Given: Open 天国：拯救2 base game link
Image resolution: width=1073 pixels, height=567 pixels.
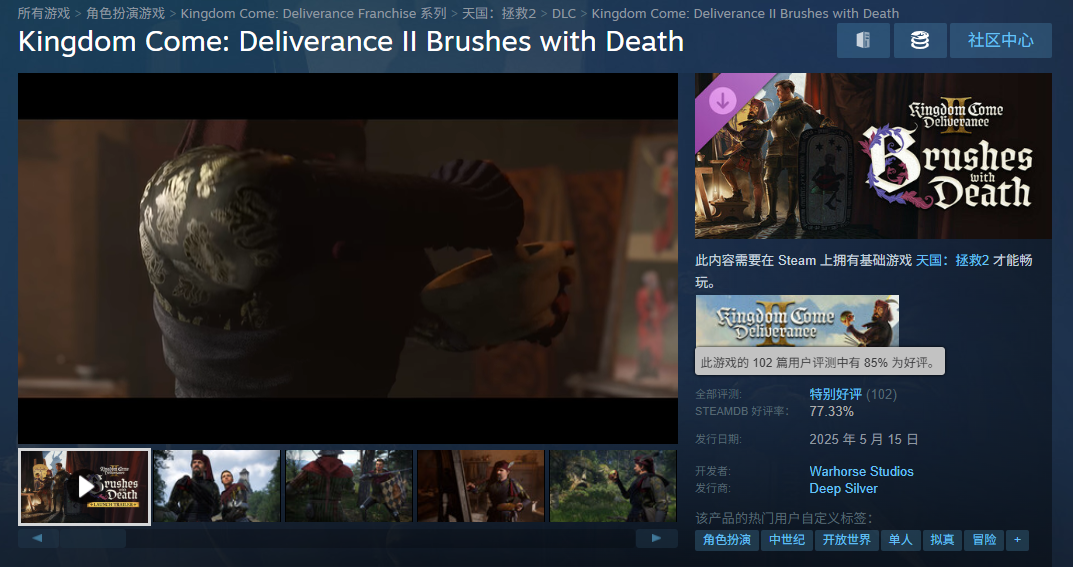Looking at the screenshot, I should point(952,260).
